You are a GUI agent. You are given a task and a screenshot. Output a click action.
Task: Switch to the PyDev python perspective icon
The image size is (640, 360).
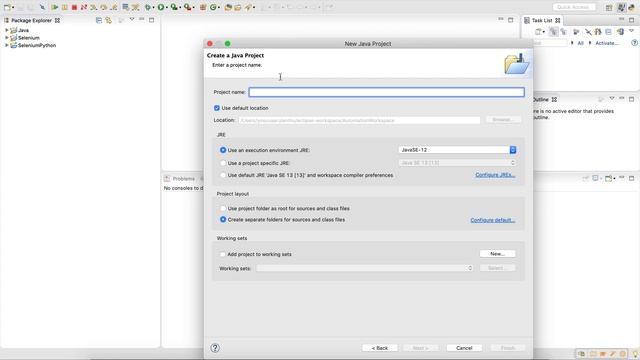[x=632, y=7]
